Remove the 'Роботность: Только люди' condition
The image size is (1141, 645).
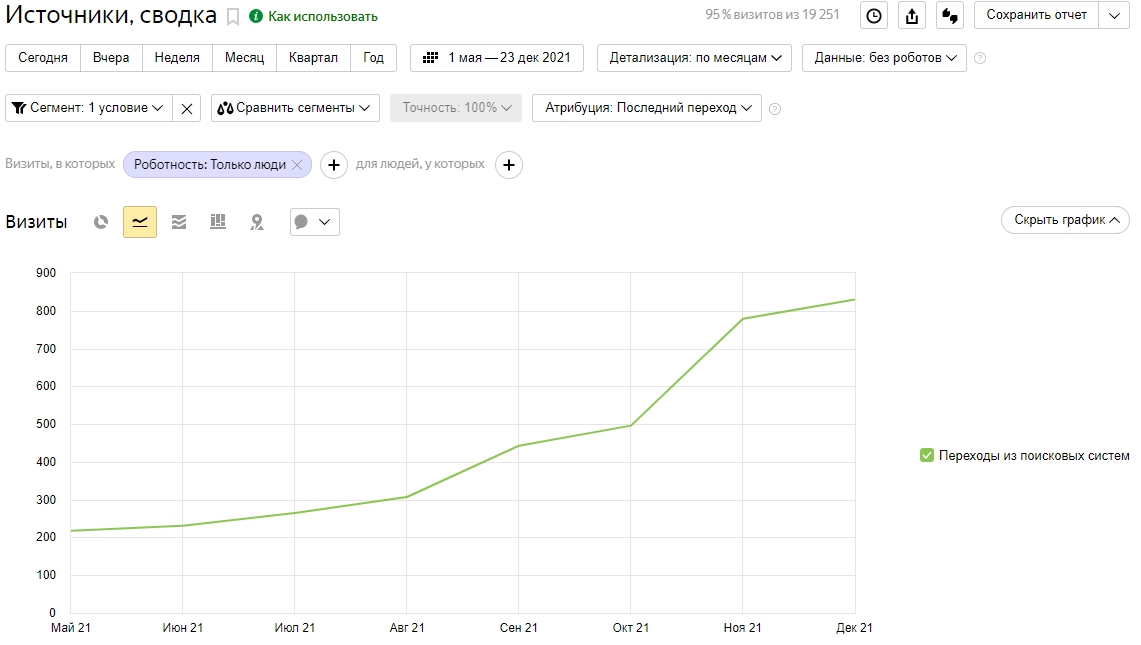297,165
